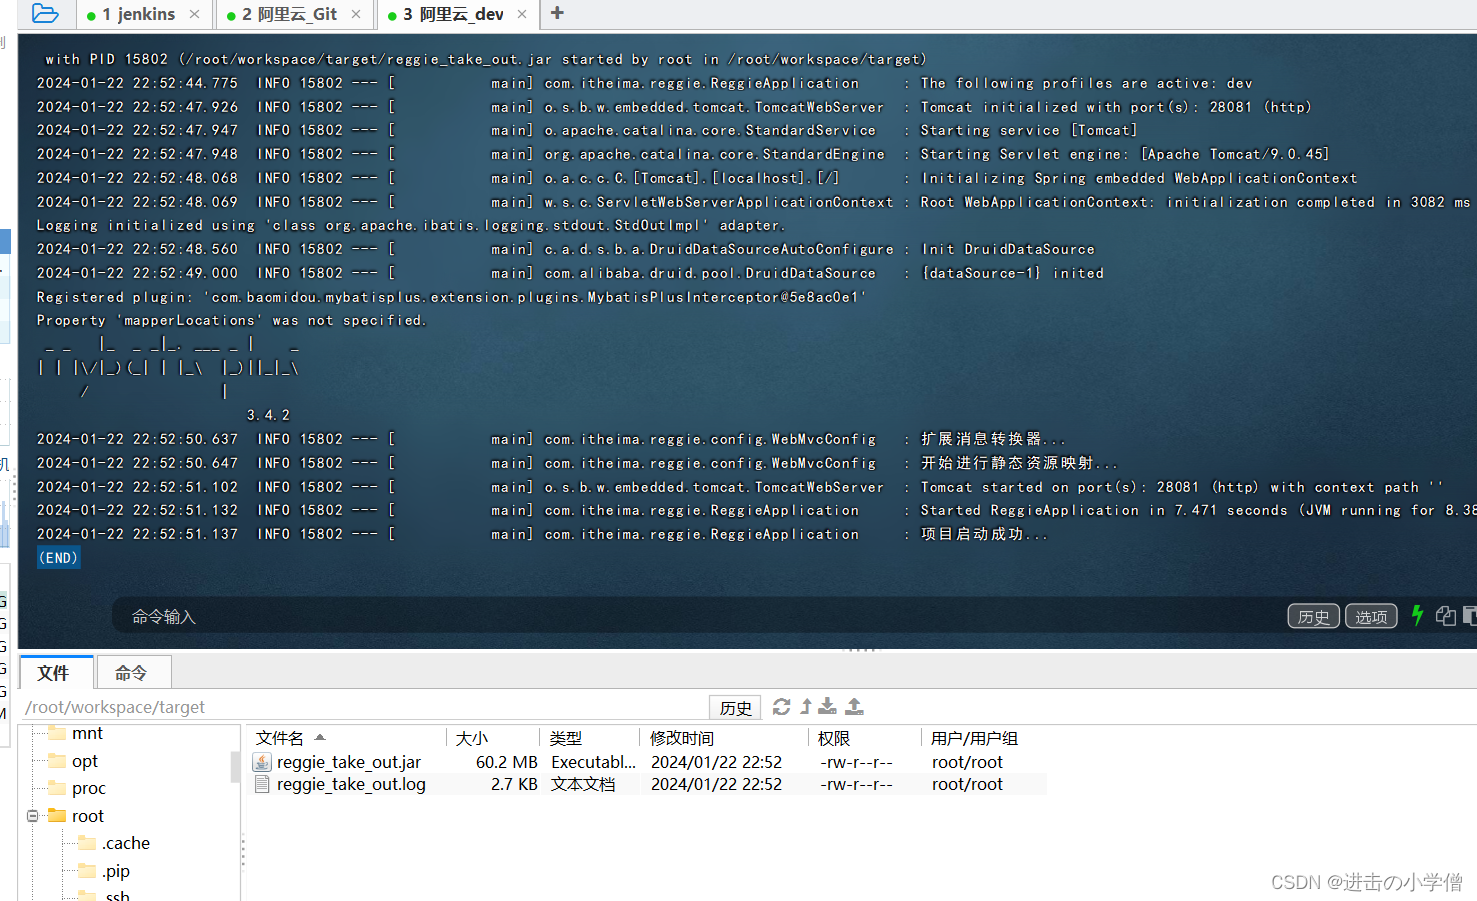
Task: Click the copy icon near terminal bottom right
Action: pyautogui.click(x=1444, y=616)
